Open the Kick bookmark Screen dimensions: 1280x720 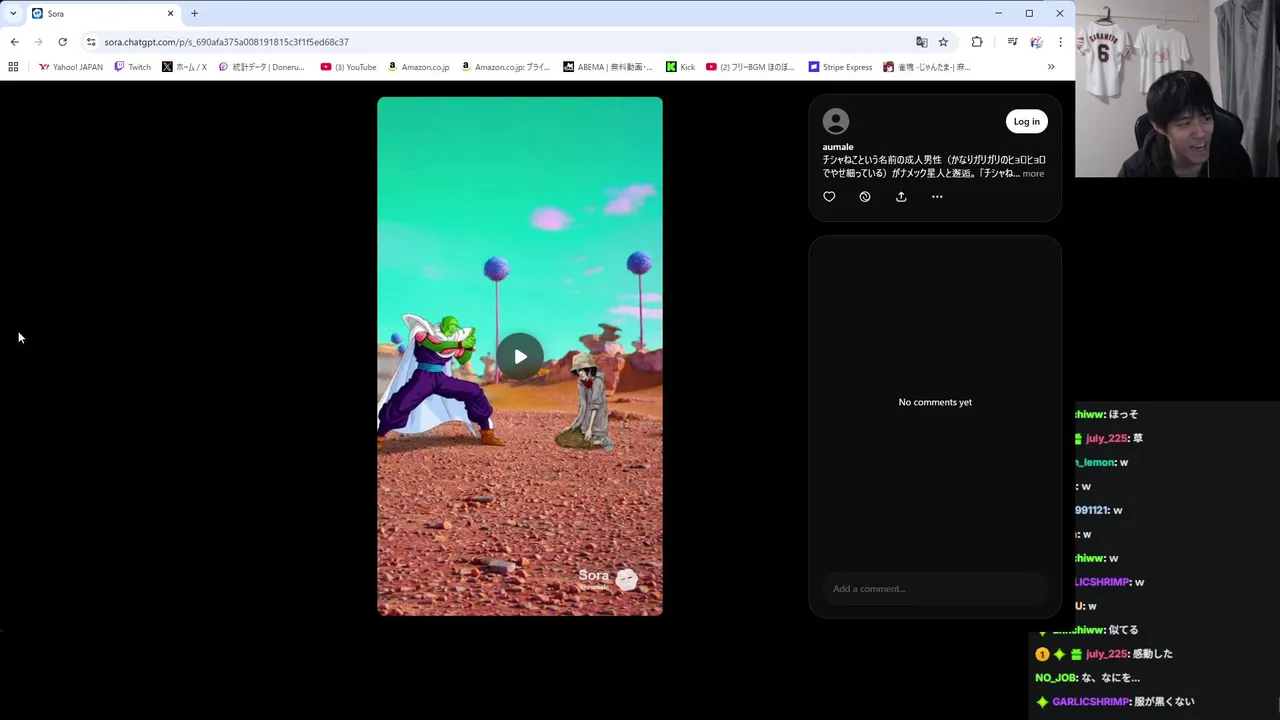[680, 67]
